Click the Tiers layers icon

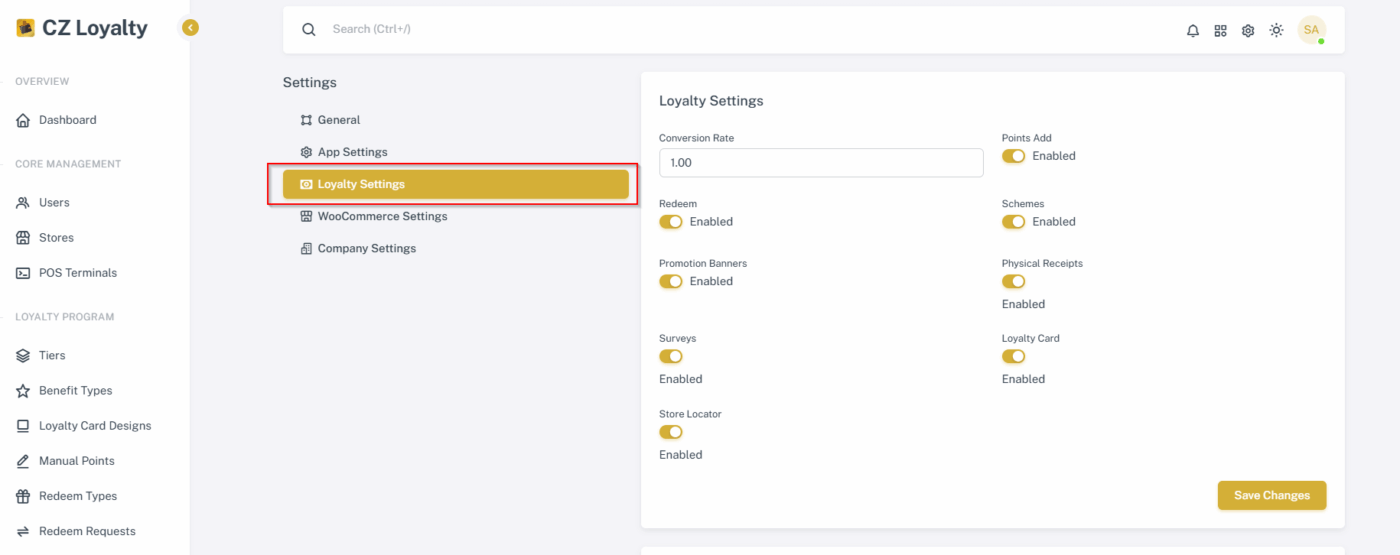[x=23, y=356]
